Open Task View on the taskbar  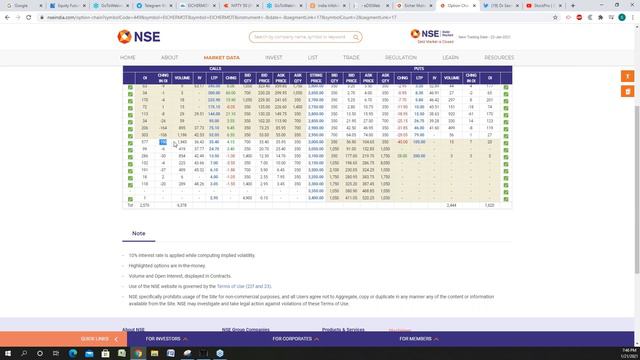[56, 353]
